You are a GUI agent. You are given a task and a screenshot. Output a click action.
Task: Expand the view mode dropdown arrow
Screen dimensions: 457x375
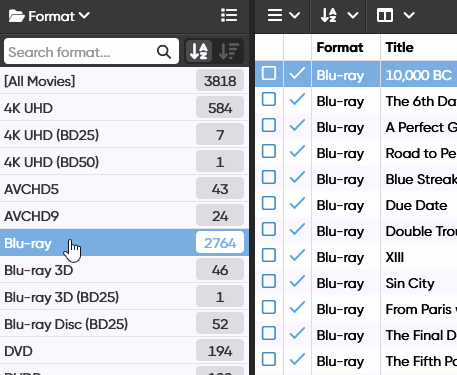(x=295, y=15)
